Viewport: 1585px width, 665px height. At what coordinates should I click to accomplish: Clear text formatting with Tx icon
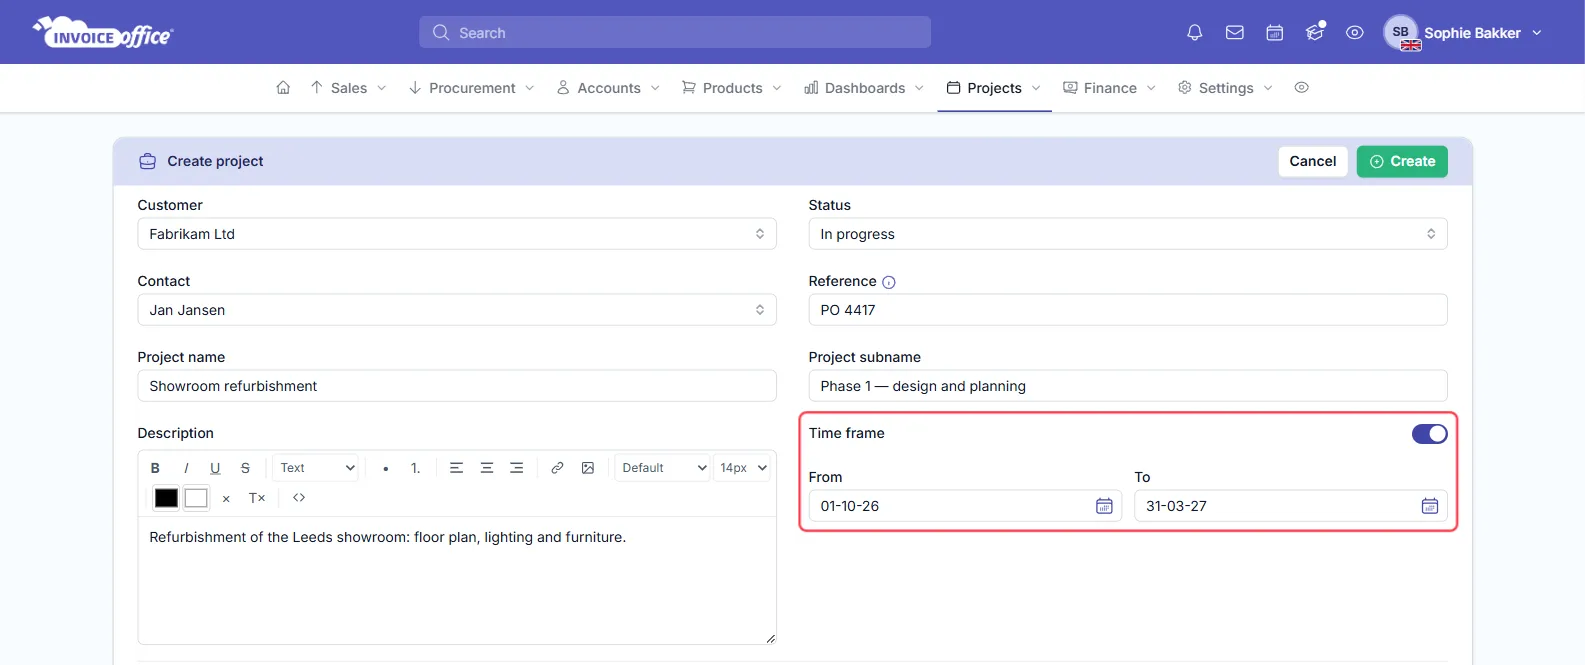coord(257,498)
